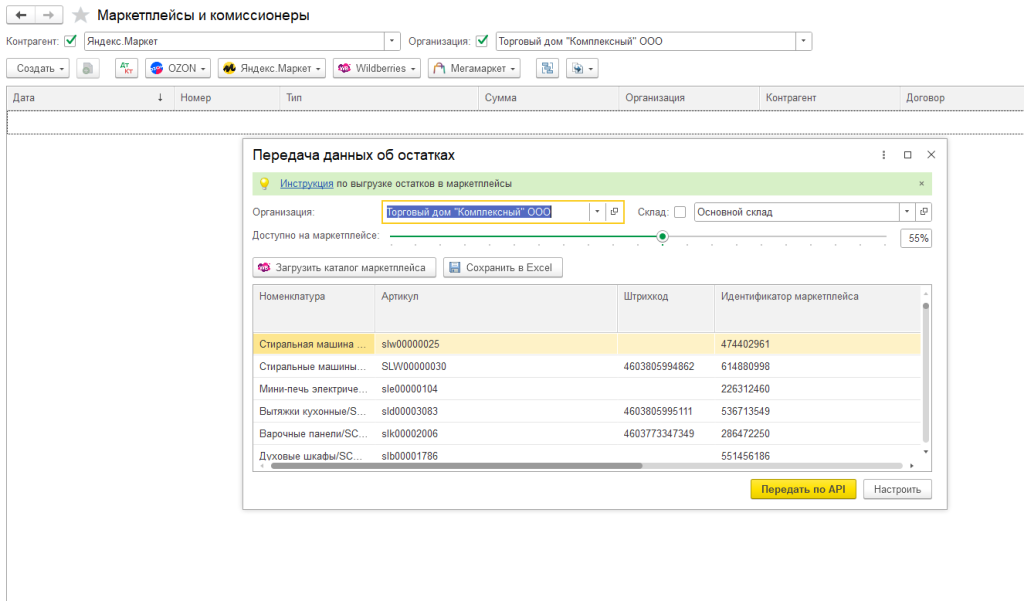This screenshot has height=601, width=1024.
Task: Click the toolbar icon right of Мегамаркет
Action: (547, 68)
